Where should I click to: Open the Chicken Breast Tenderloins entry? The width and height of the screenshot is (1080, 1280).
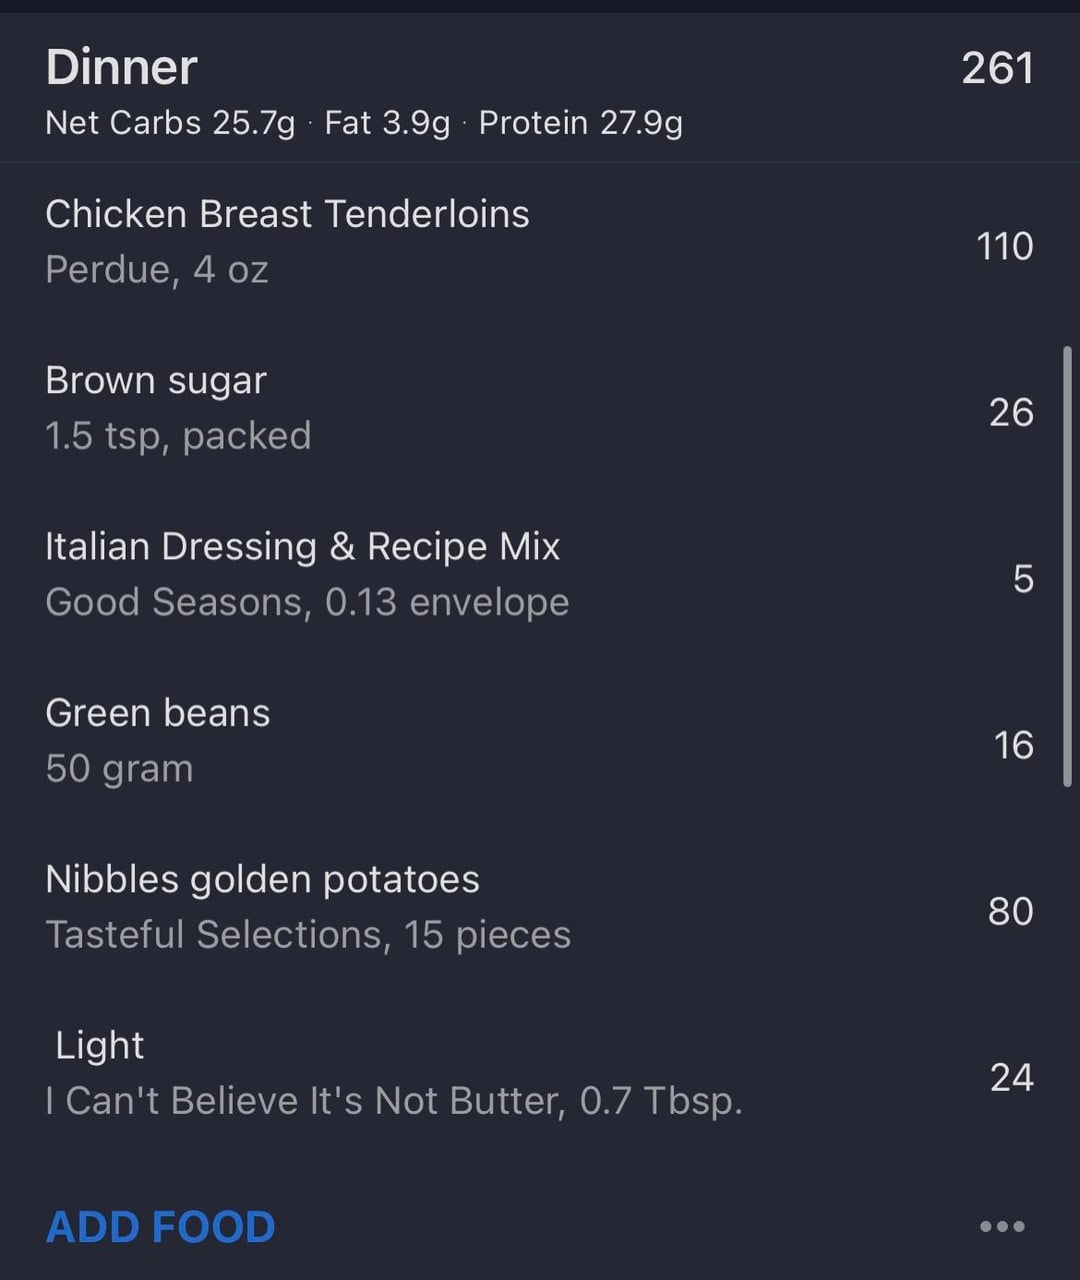287,214
